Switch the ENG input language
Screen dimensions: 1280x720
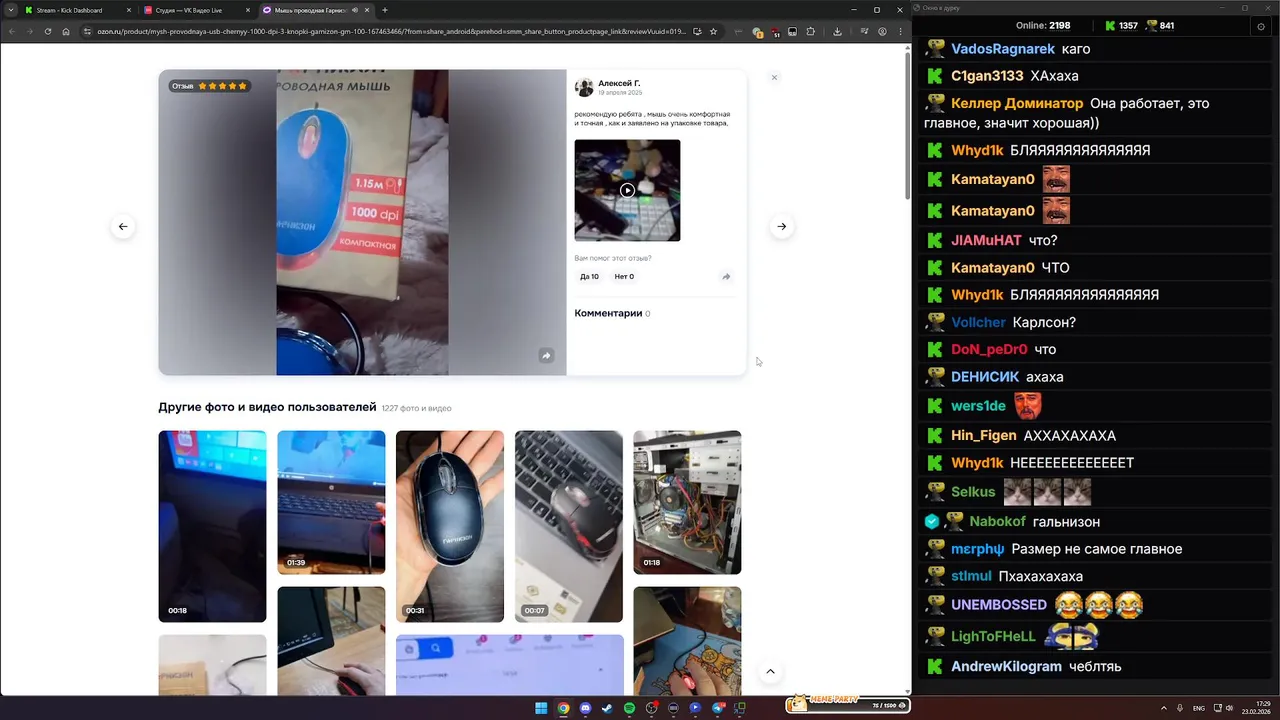point(1199,708)
